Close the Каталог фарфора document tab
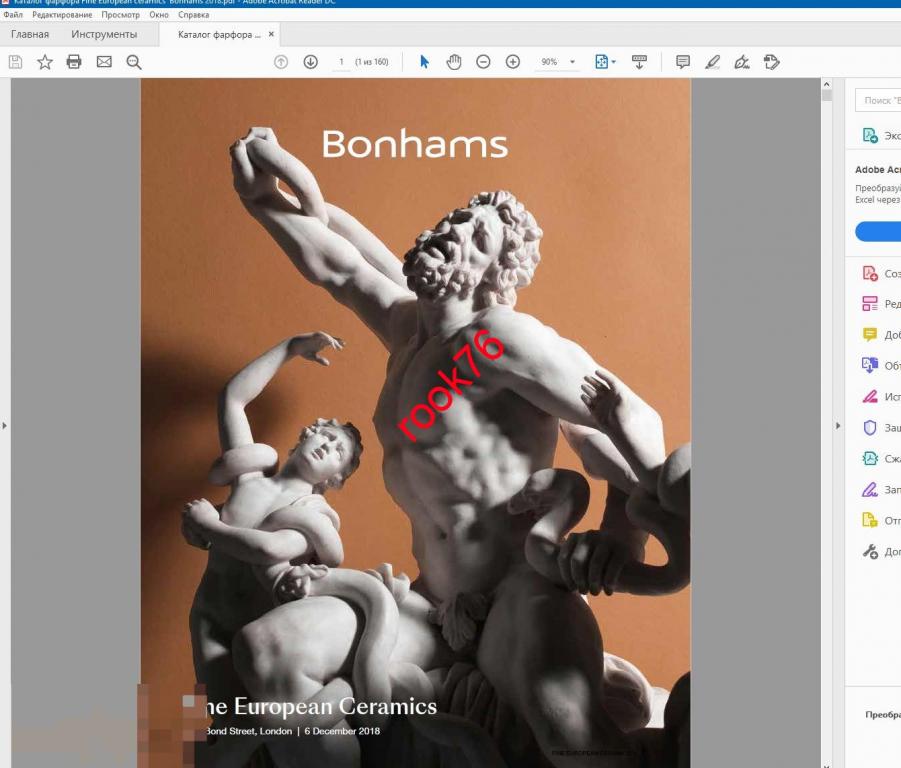This screenshot has height=768, width=901. pos(271,34)
